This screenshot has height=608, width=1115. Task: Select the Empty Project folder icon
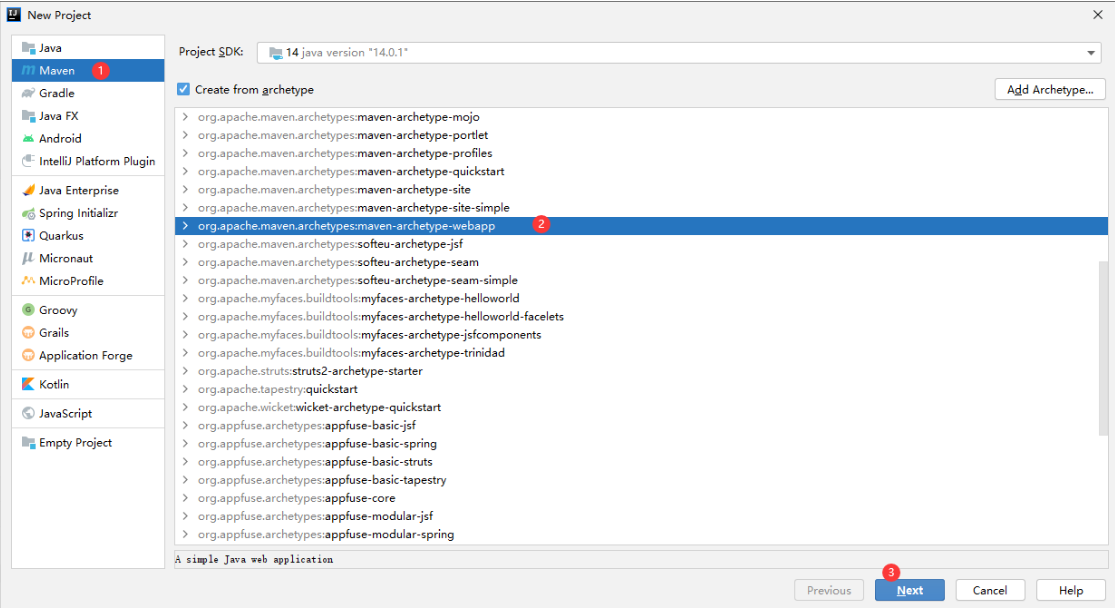point(28,442)
